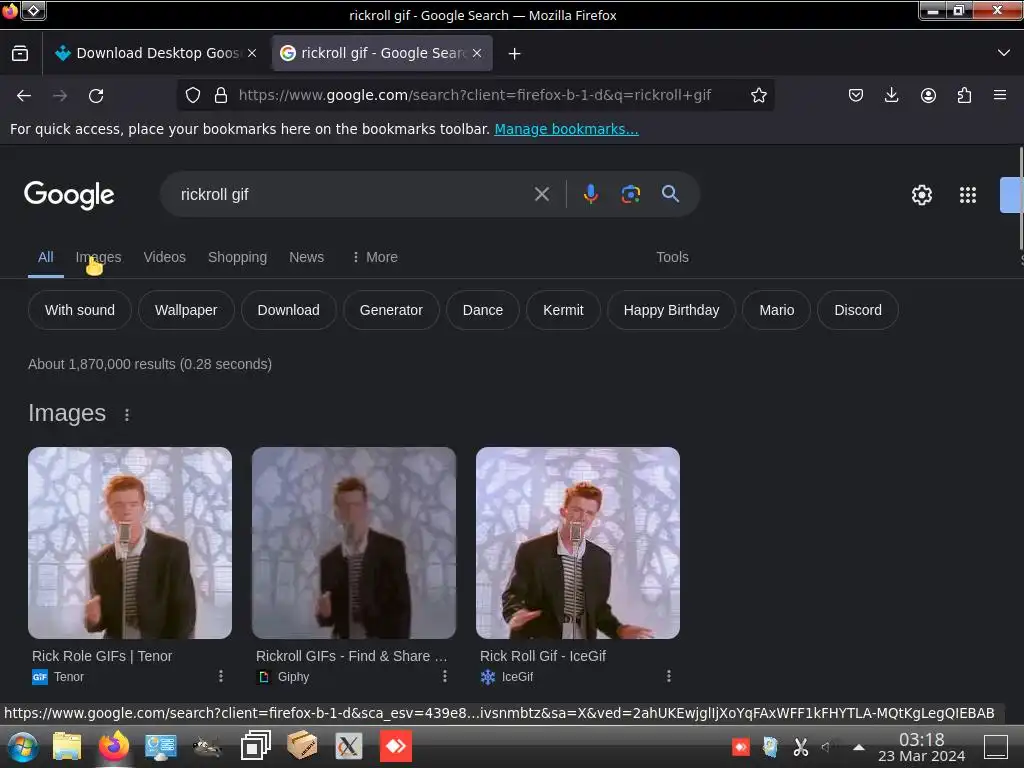The image size is (1024, 768).
Task: Switch to the Shopping results tab
Action: (x=237, y=257)
